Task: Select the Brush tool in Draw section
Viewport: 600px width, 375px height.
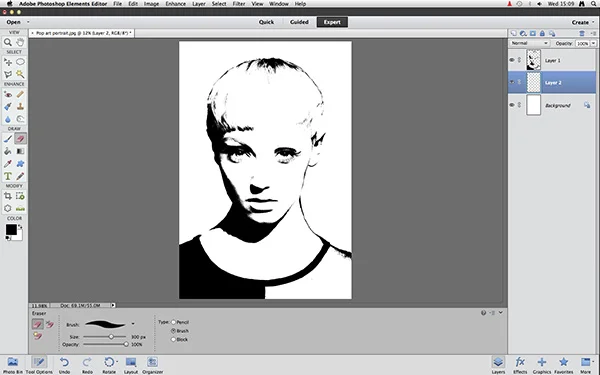Action: 8,139
